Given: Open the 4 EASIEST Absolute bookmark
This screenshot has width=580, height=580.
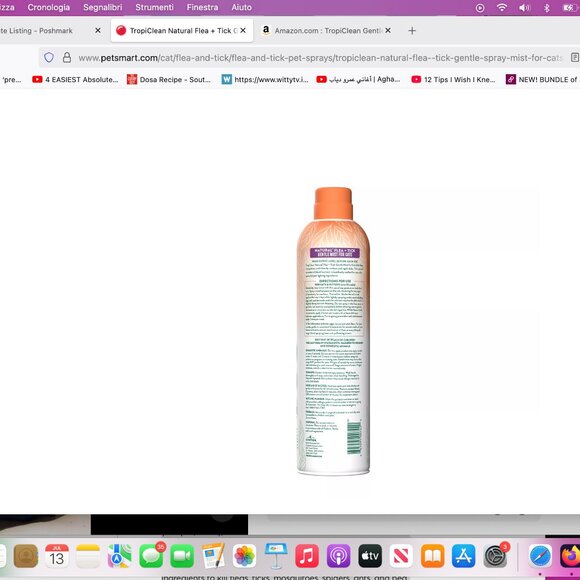Looking at the screenshot, I should tap(75, 80).
